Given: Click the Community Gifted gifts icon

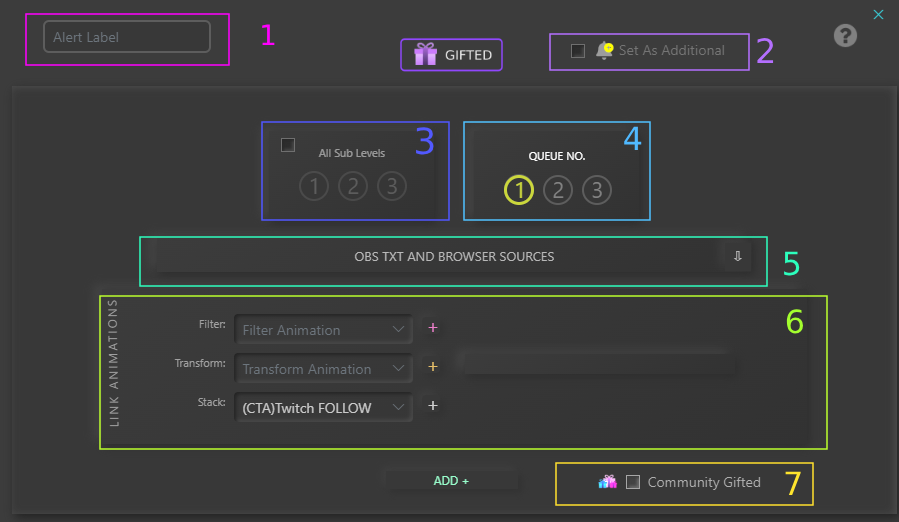Looking at the screenshot, I should pos(607,482).
